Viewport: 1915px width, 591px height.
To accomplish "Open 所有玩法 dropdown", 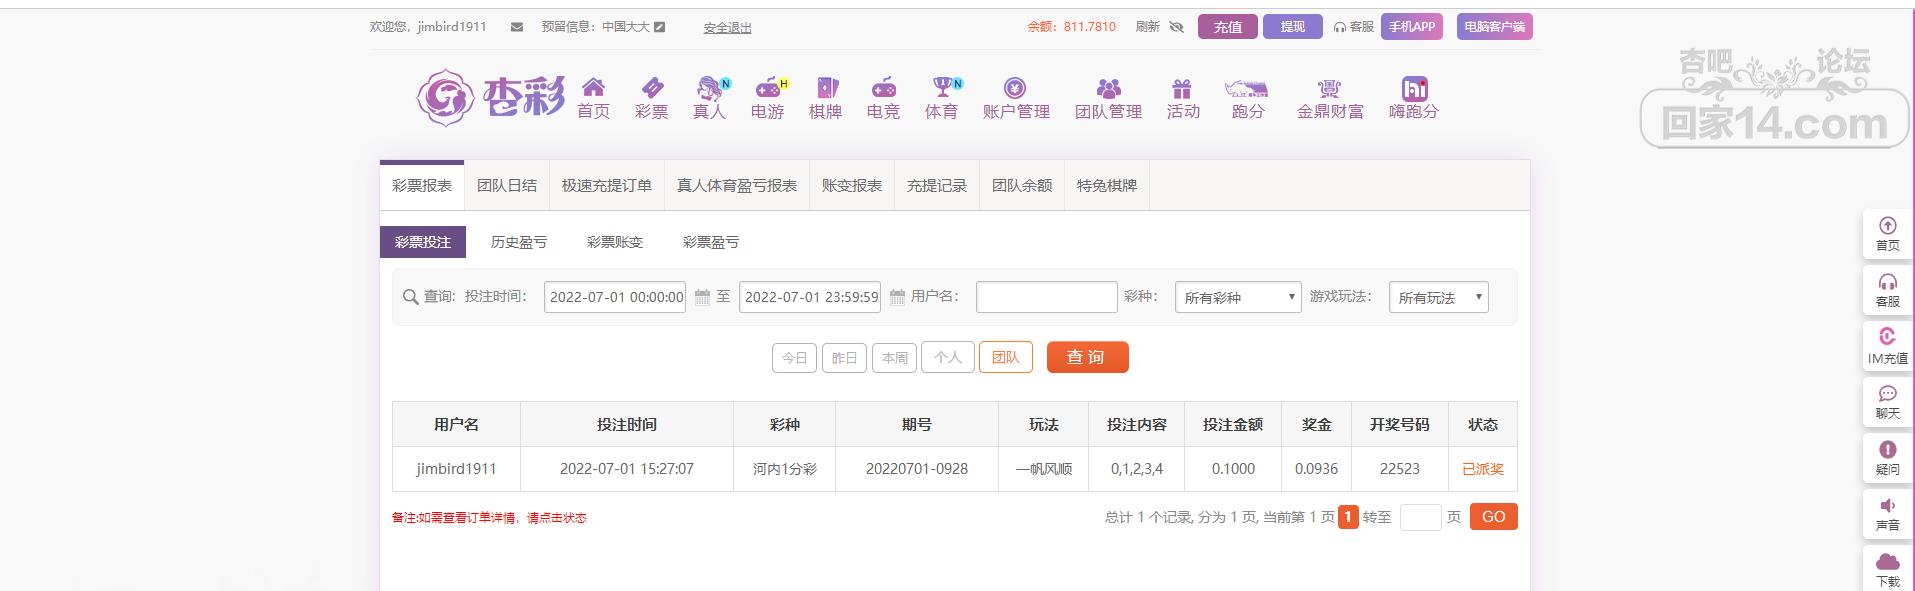I will point(1438,297).
